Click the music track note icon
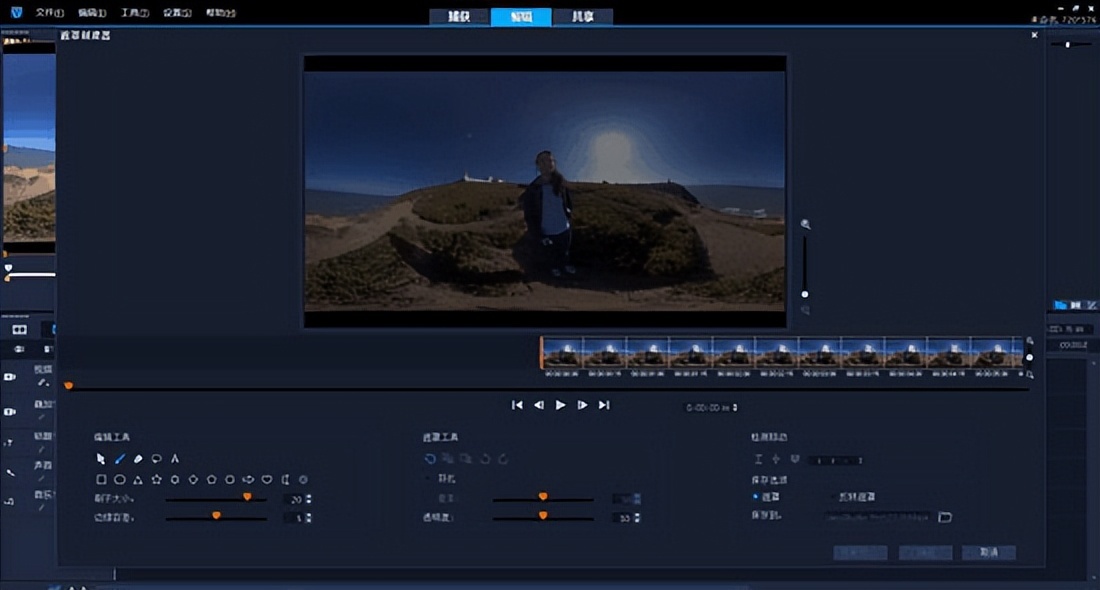Screen dimensions: 1100x590 tap(10, 502)
